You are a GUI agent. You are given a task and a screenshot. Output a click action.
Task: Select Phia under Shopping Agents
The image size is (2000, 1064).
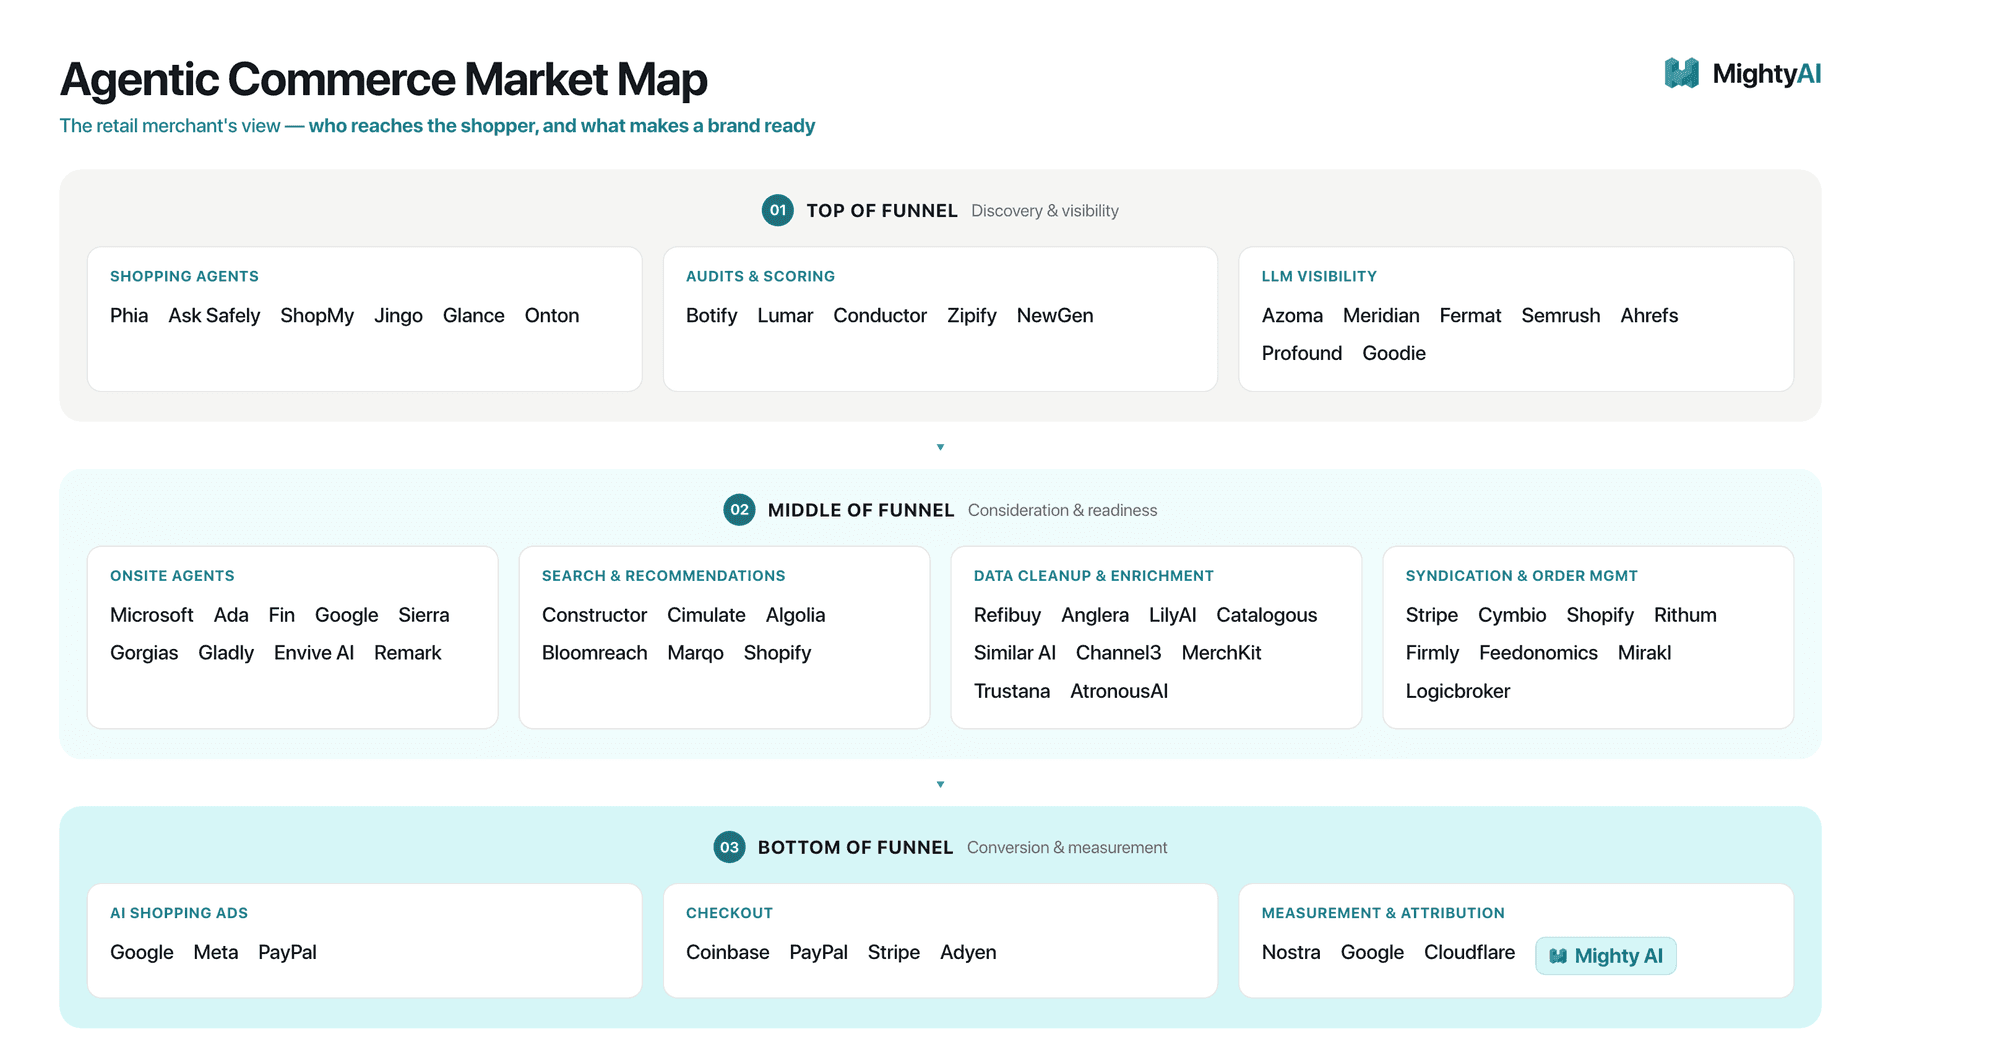129,315
